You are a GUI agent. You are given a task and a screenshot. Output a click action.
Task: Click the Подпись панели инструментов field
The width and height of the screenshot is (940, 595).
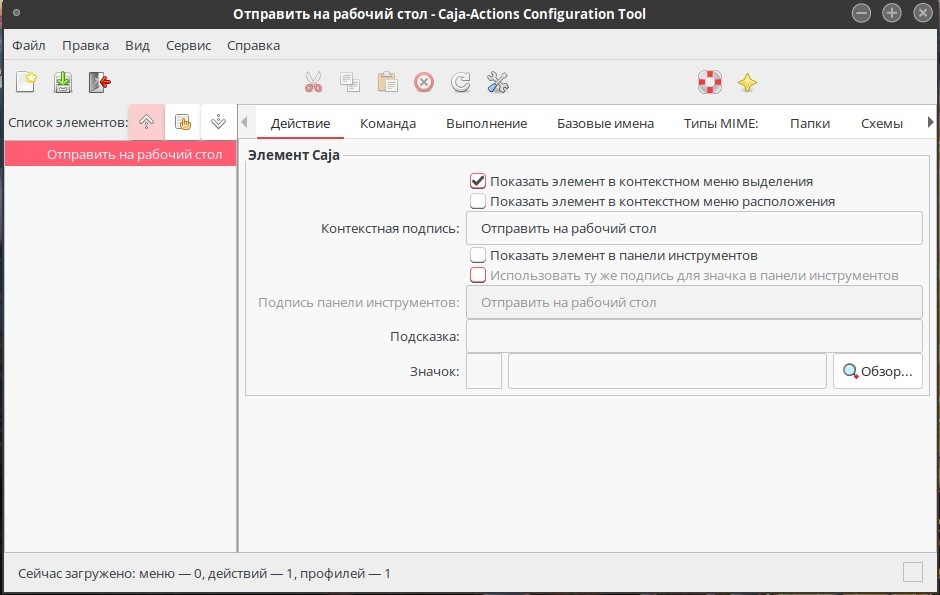click(694, 302)
